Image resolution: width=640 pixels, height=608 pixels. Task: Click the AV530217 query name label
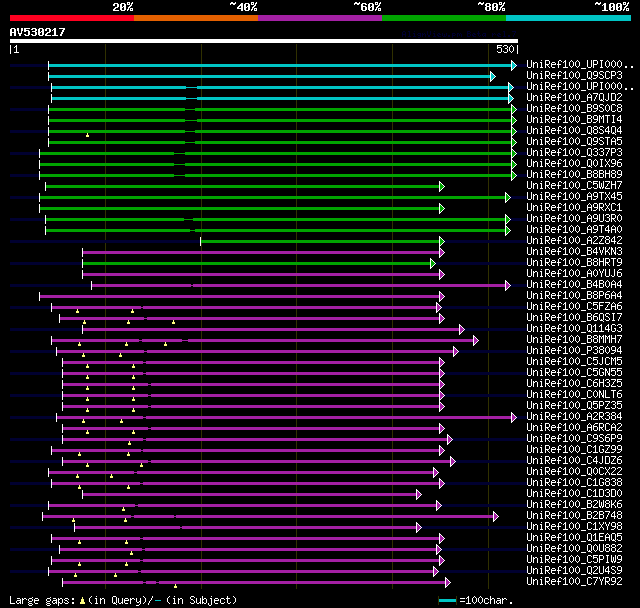tap(38, 32)
